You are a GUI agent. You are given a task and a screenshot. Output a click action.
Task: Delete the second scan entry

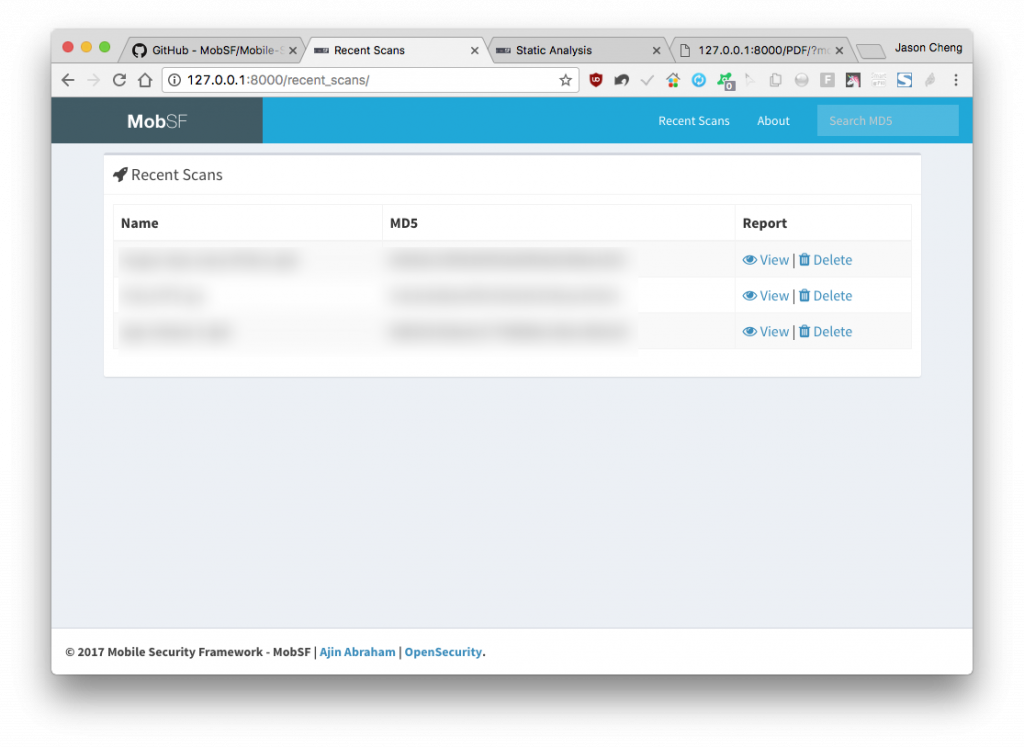pos(825,296)
